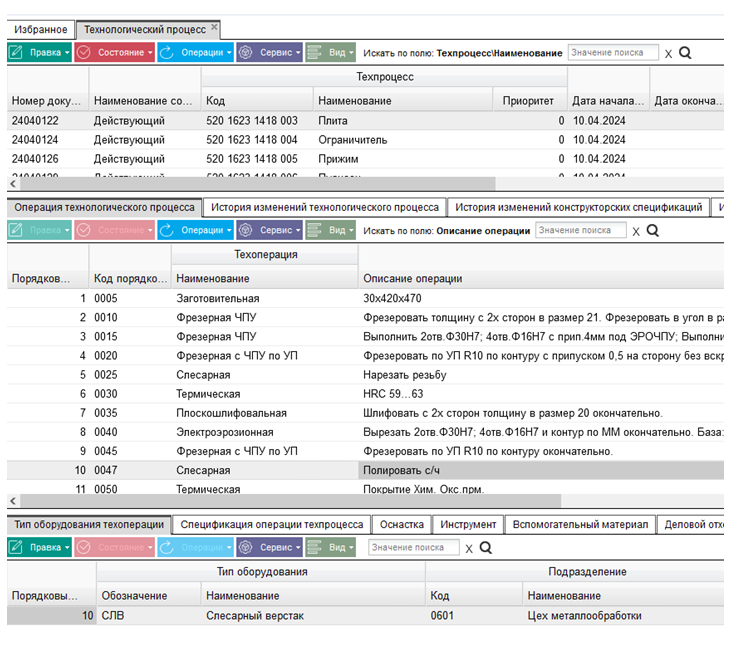This screenshot has width=740, height=646.
Task: Click the Операции button label in the top toolbar
Action: point(202,52)
